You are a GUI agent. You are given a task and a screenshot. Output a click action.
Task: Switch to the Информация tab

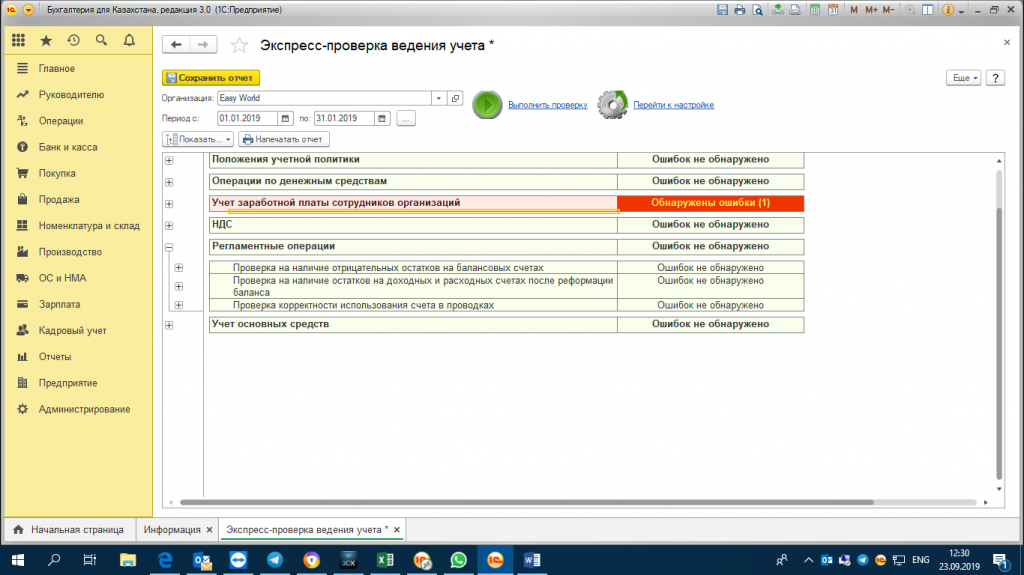(x=172, y=530)
